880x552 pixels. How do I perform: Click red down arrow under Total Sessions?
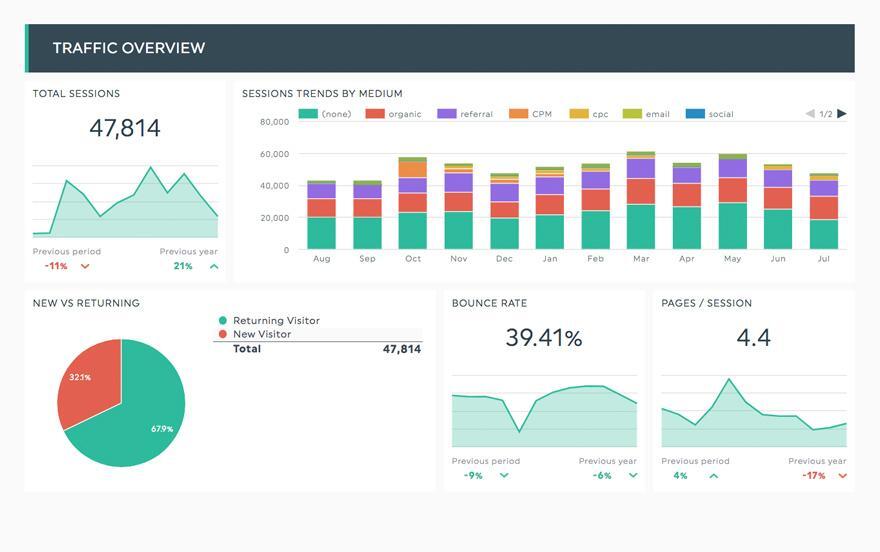[x=85, y=266]
